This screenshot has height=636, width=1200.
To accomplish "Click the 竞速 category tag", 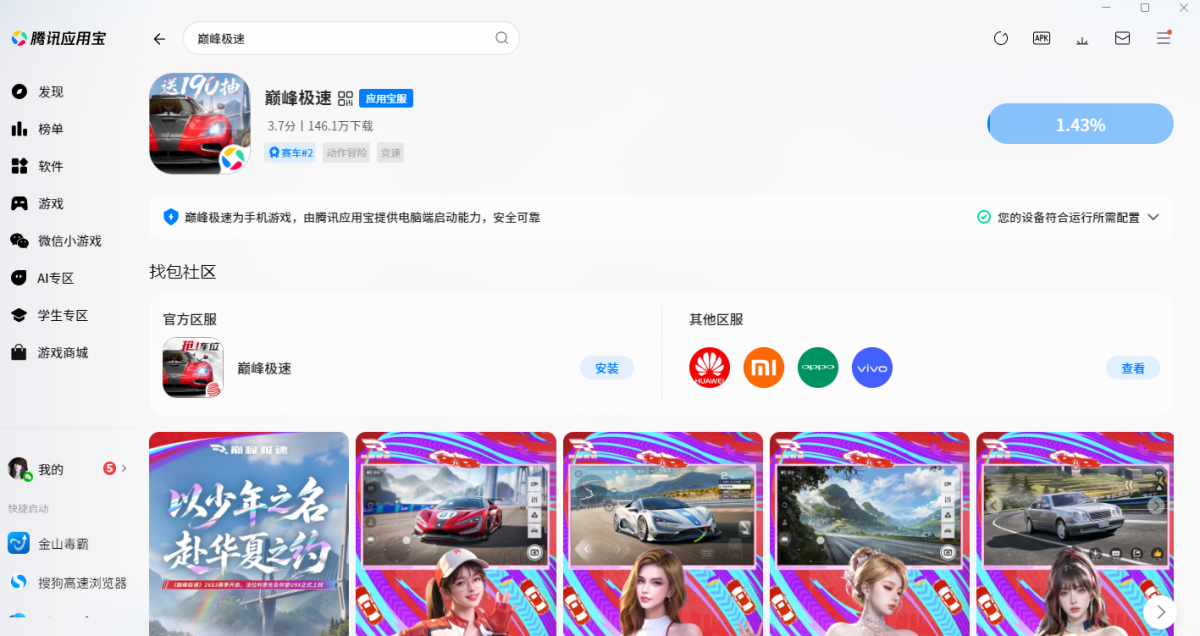I will [x=390, y=153].
